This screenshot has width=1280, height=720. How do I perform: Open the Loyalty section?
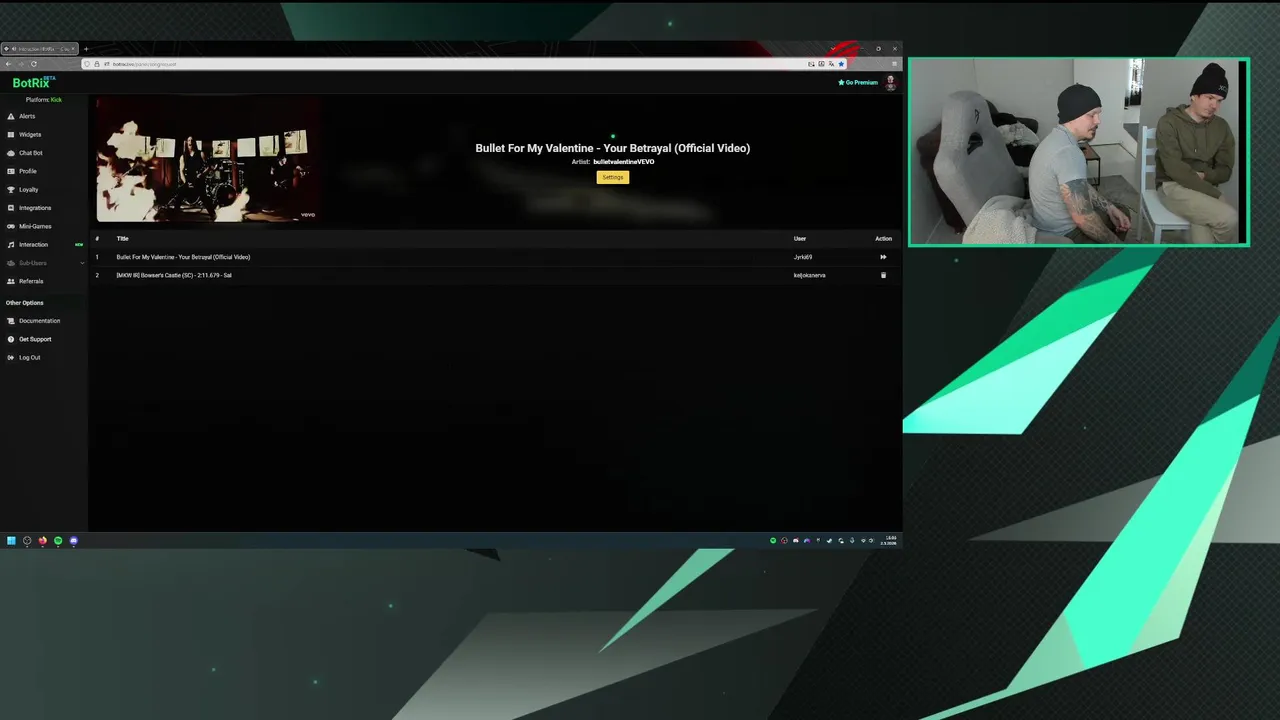tap(28, 189)
